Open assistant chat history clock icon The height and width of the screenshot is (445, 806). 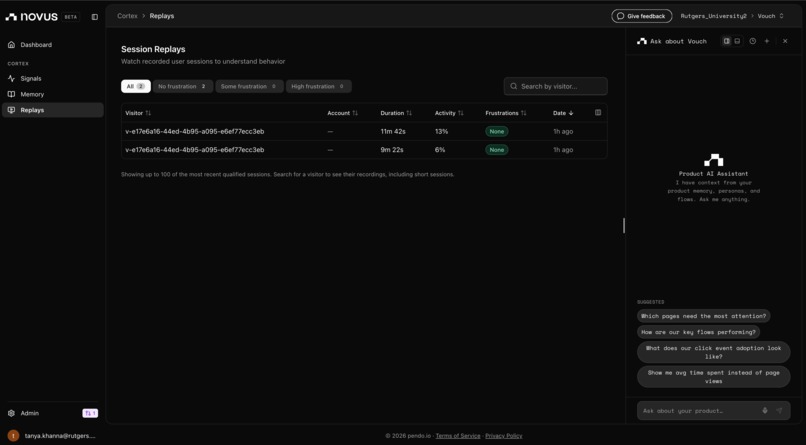tap(753, 41)
